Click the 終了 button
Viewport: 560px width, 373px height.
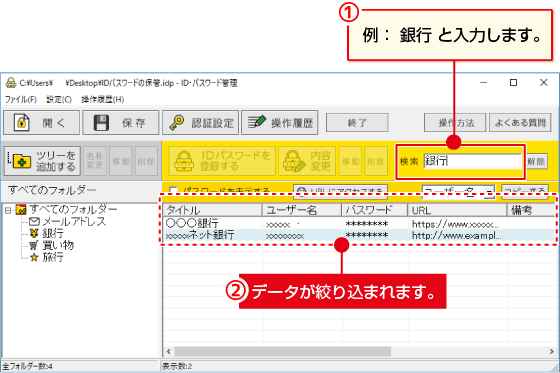(357, 123)
